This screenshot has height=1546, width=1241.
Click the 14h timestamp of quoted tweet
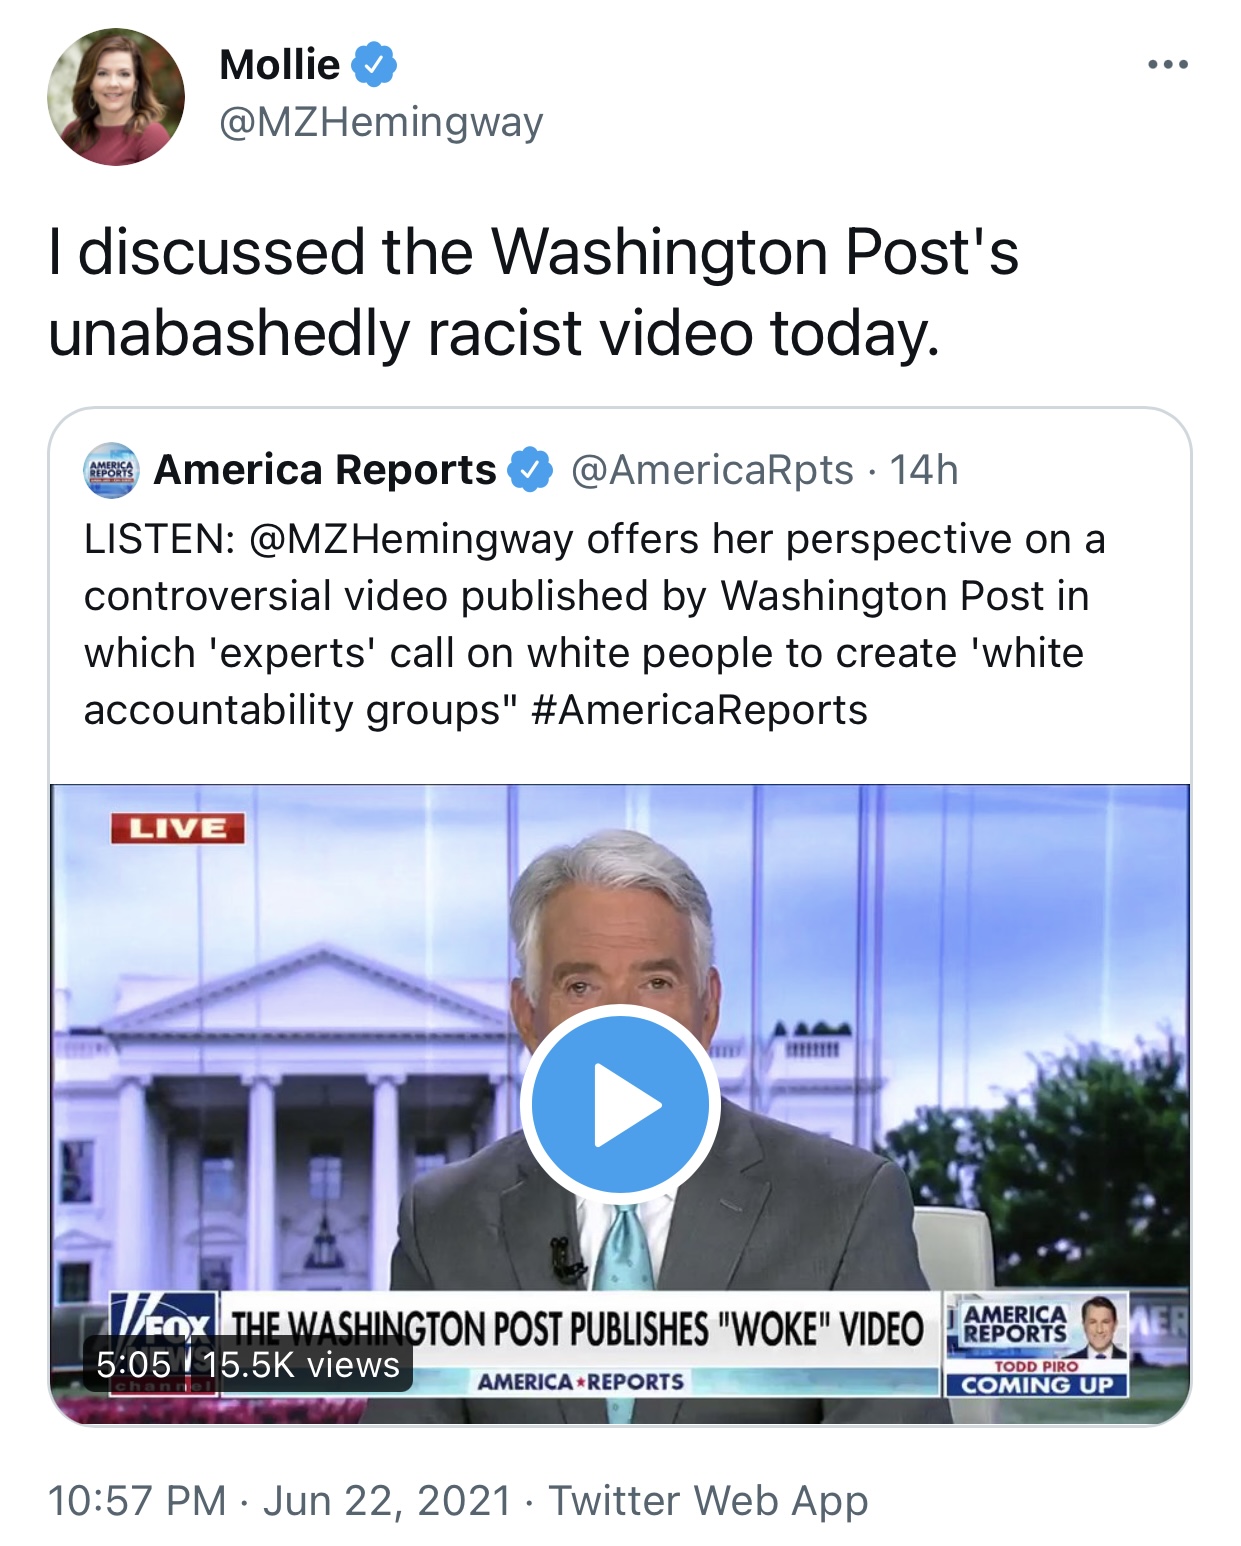coord(924,470)
